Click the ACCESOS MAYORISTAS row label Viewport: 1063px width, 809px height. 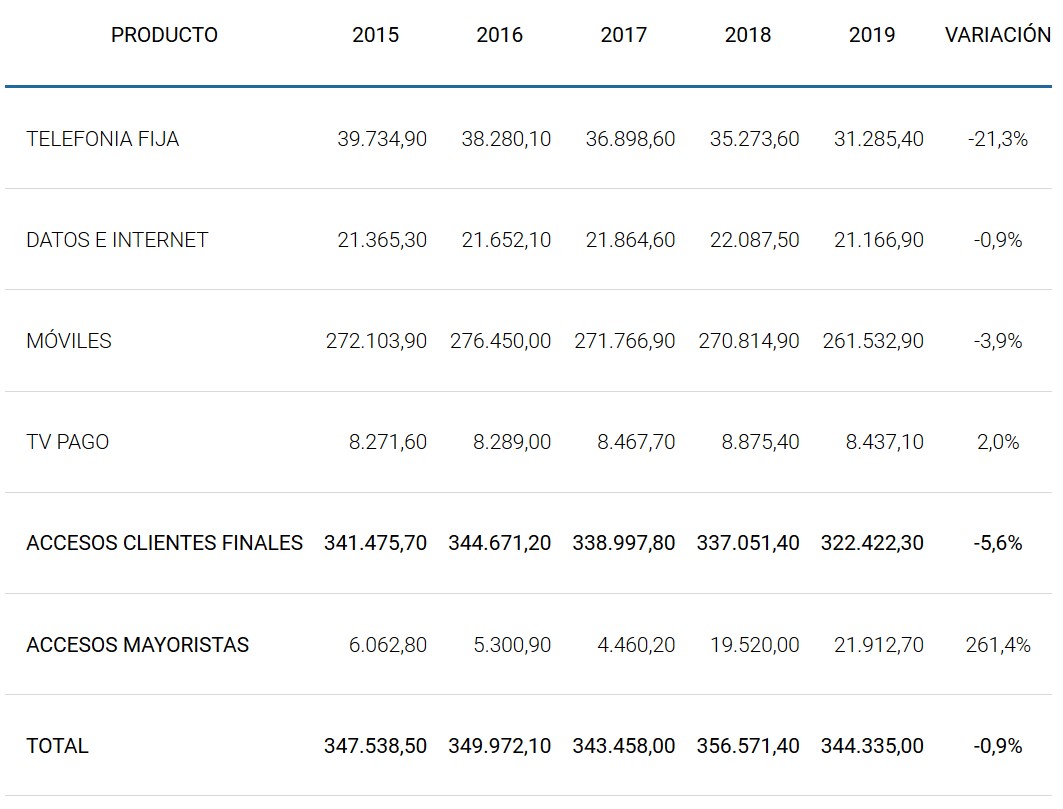point(137,645)
